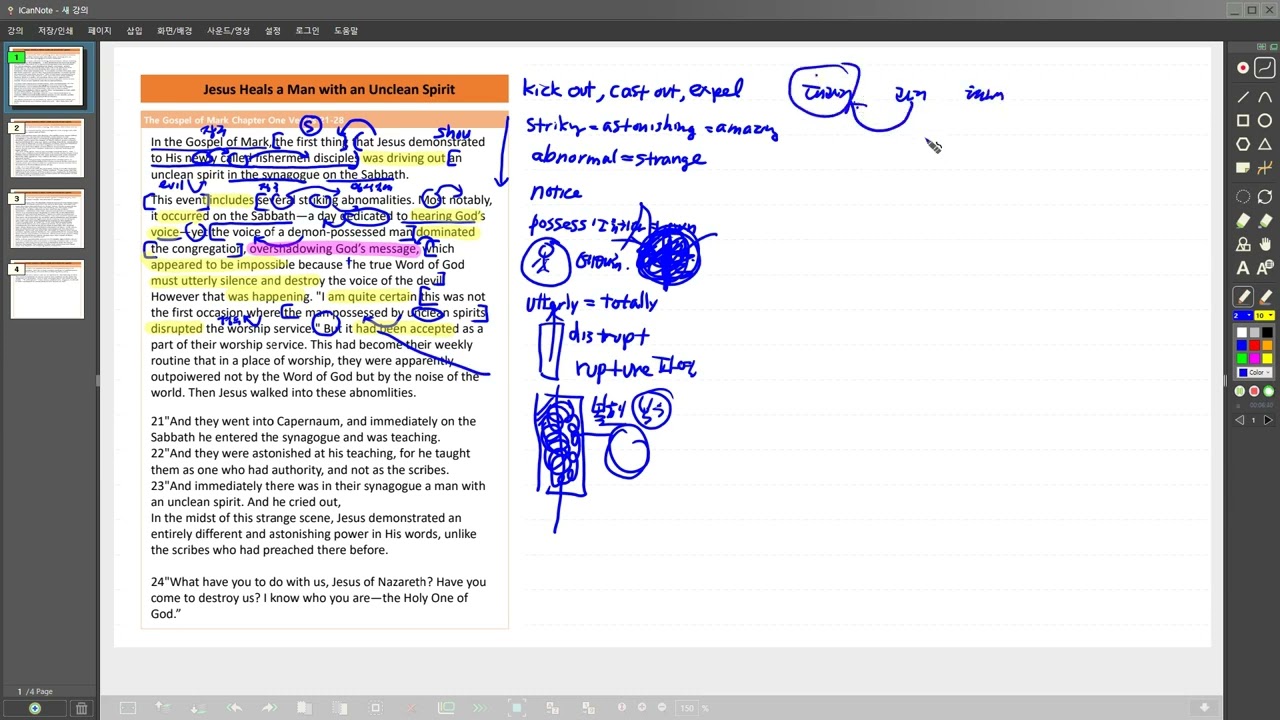Go to previous page with left arrow
1280x720 pixels.
click(x=1240, y=420)
